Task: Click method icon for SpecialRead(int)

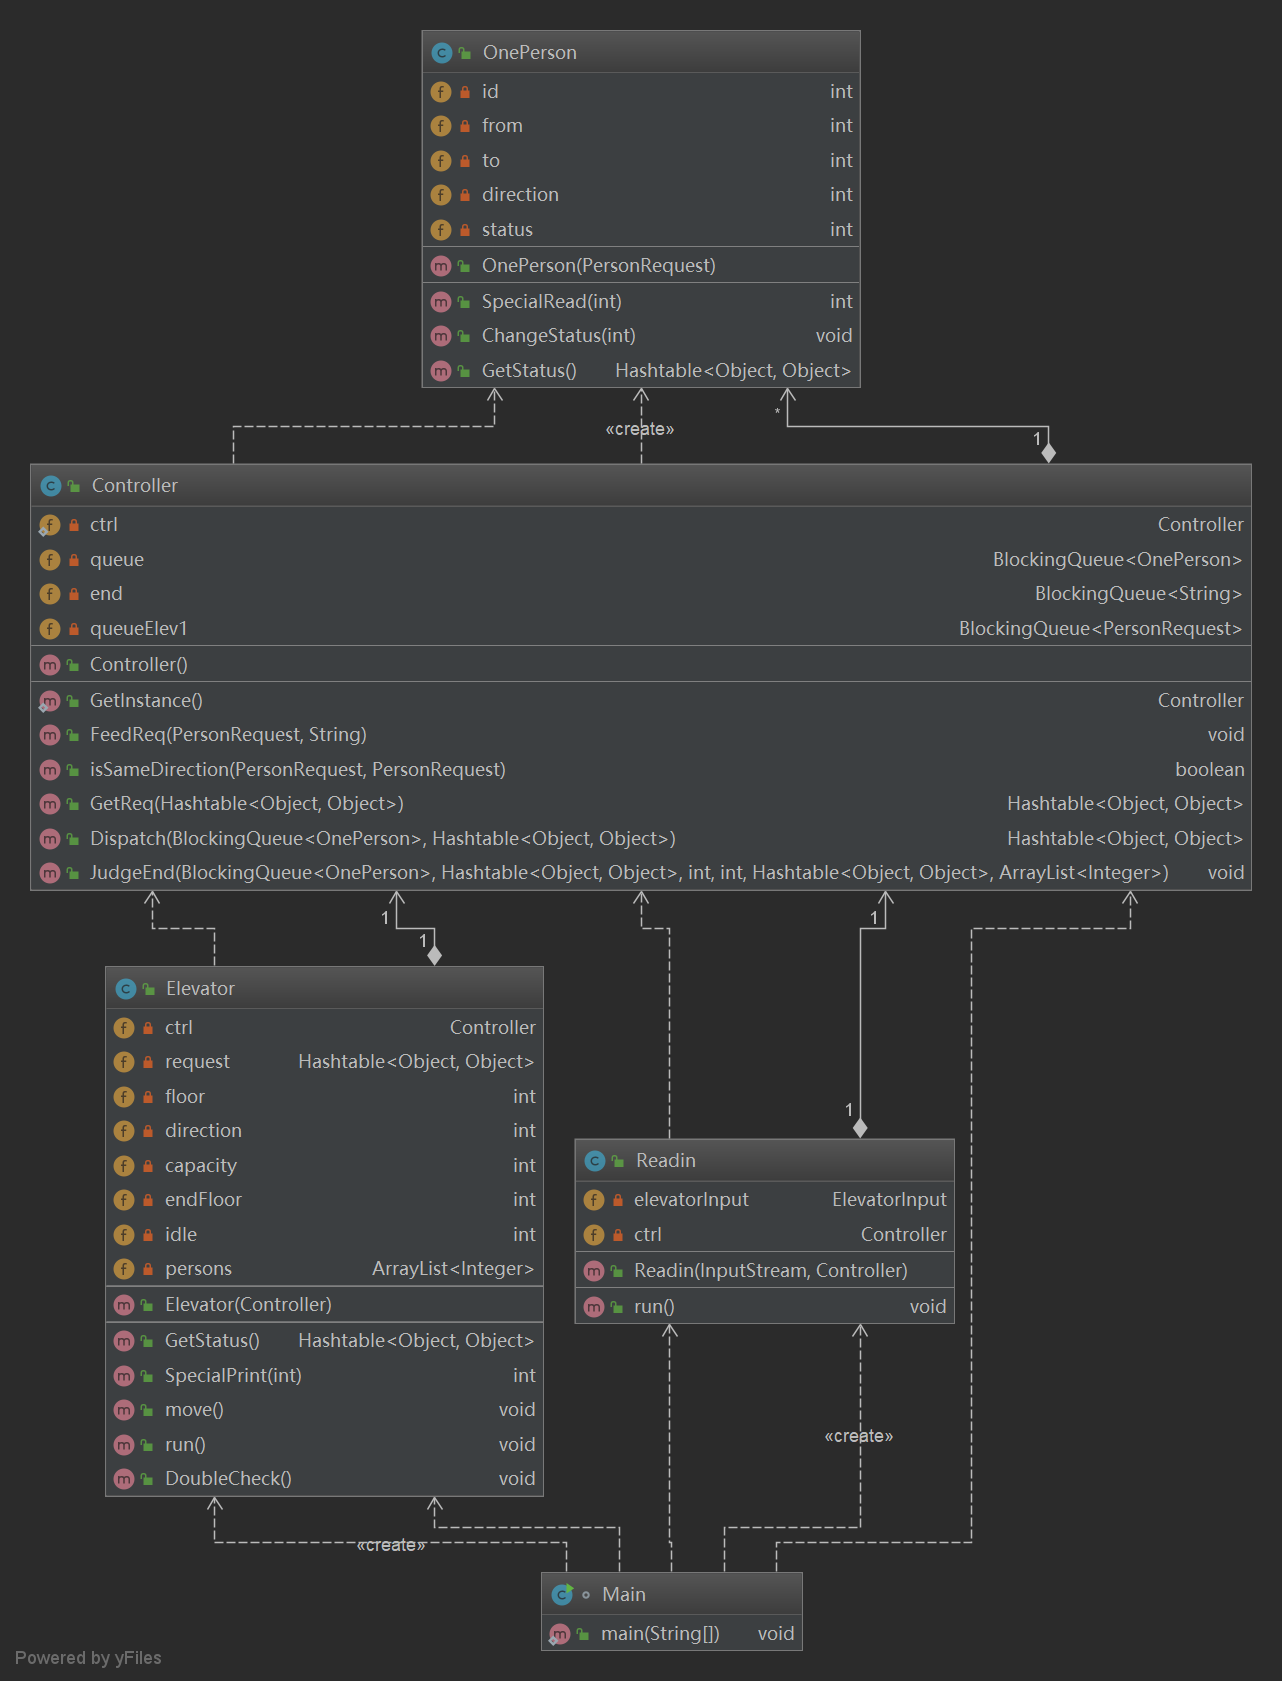Action: [441, 301]
